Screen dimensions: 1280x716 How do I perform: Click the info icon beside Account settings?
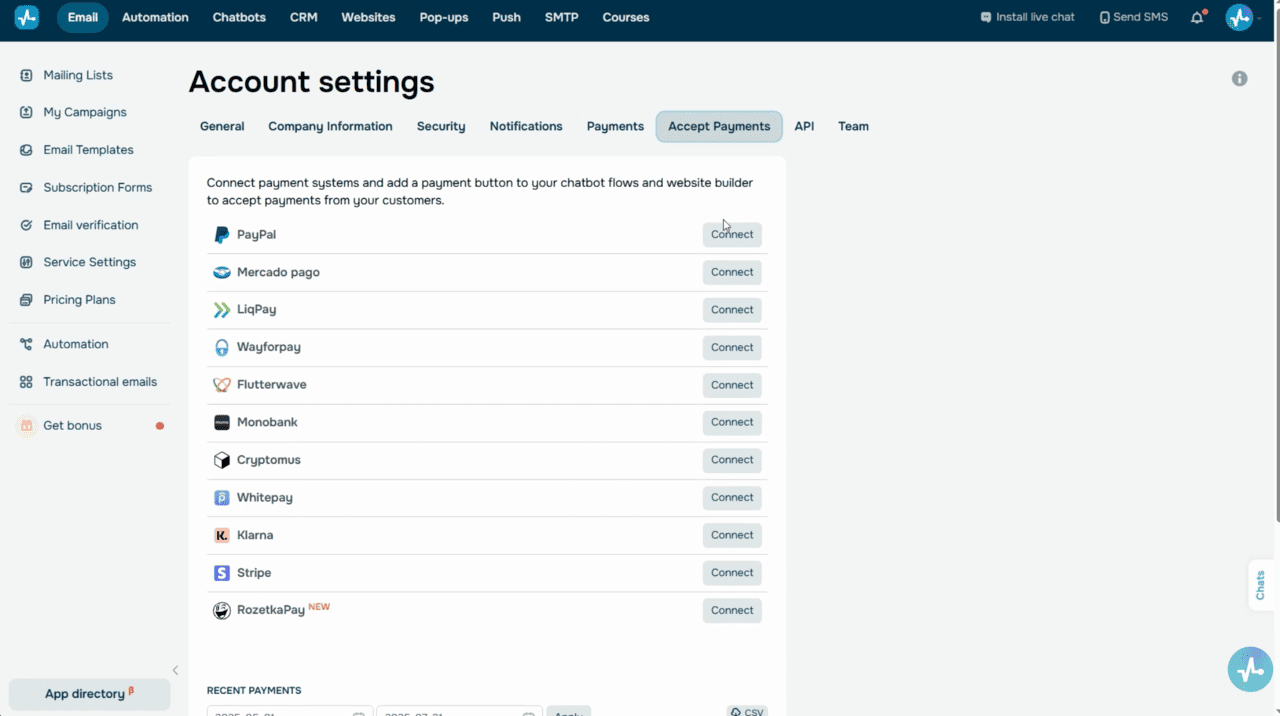(1240, 78)
